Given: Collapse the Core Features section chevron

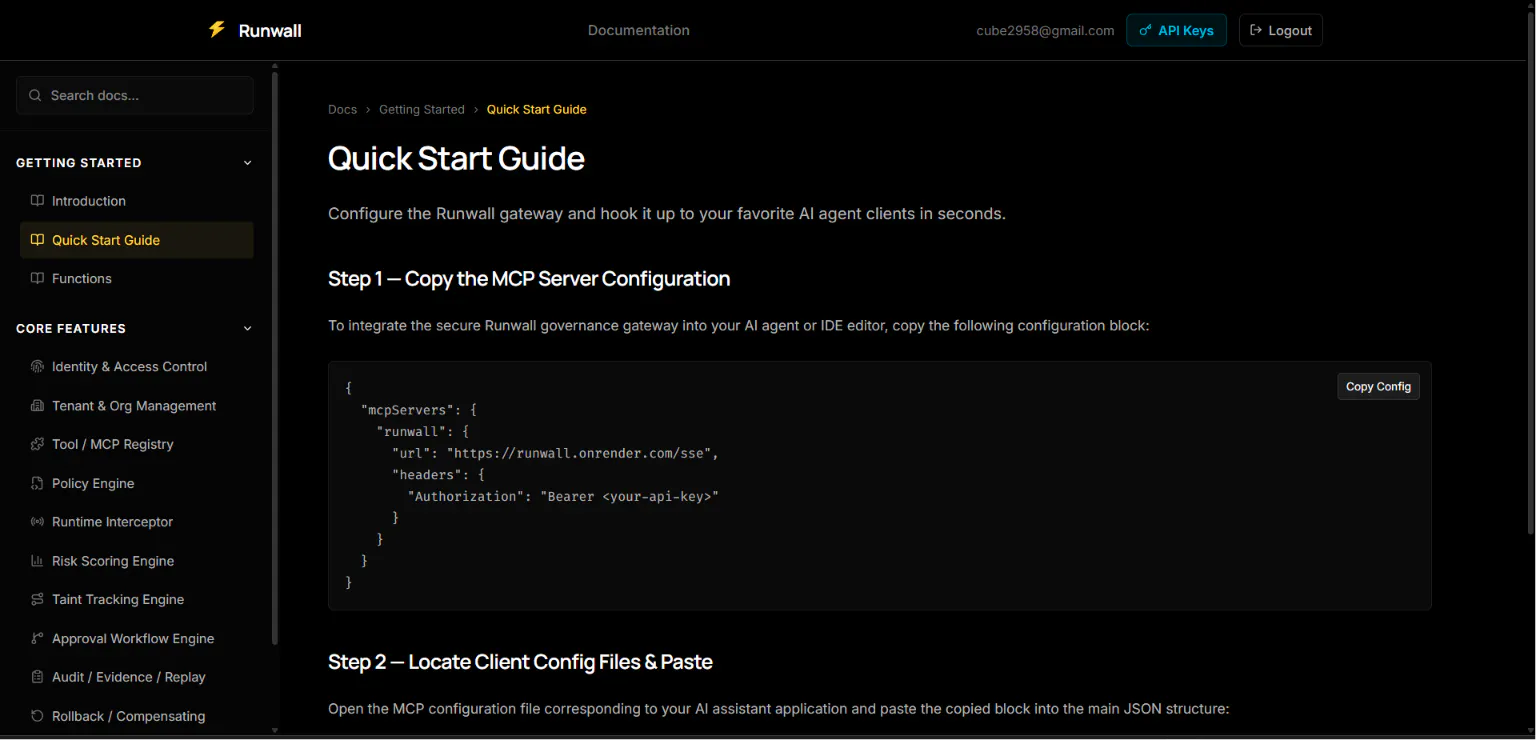Looking at the screenshot, I should tap(248, 329).
